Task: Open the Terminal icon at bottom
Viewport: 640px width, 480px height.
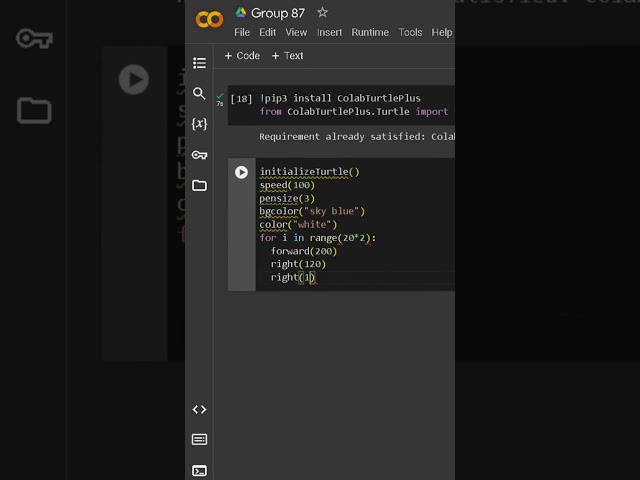Action: click(199, 471)
